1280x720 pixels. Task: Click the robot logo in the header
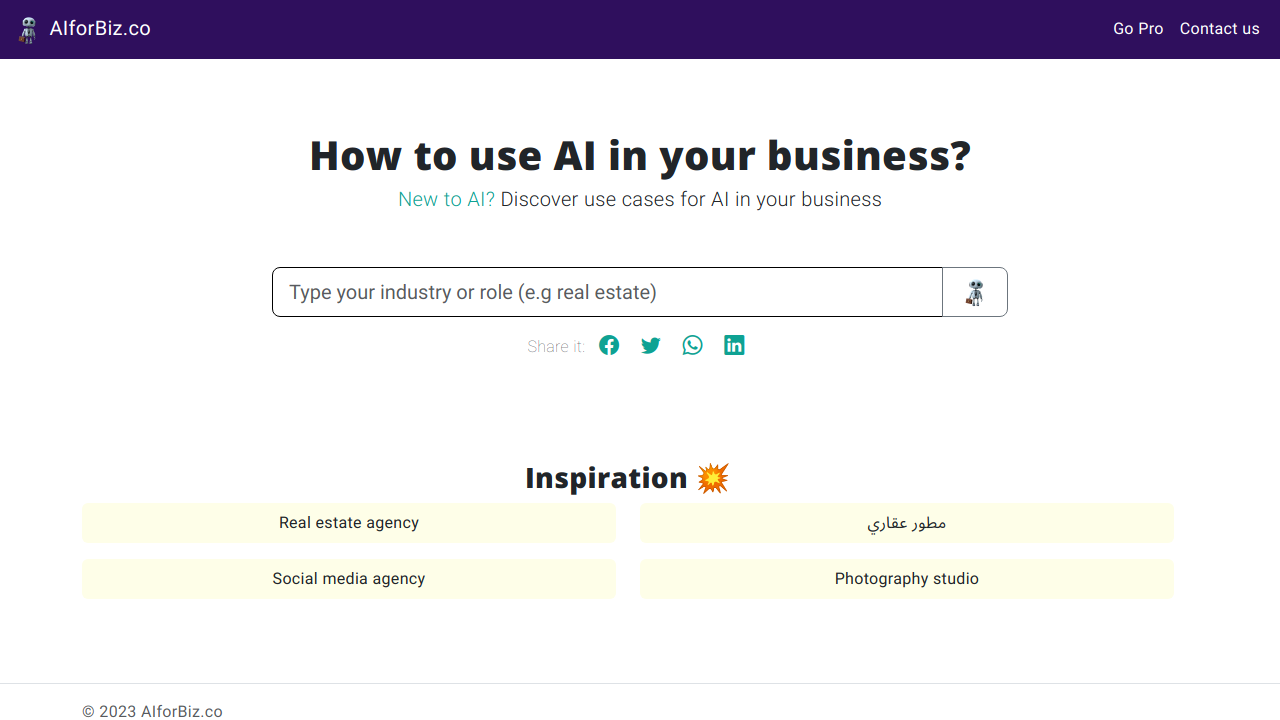point(28,29)
